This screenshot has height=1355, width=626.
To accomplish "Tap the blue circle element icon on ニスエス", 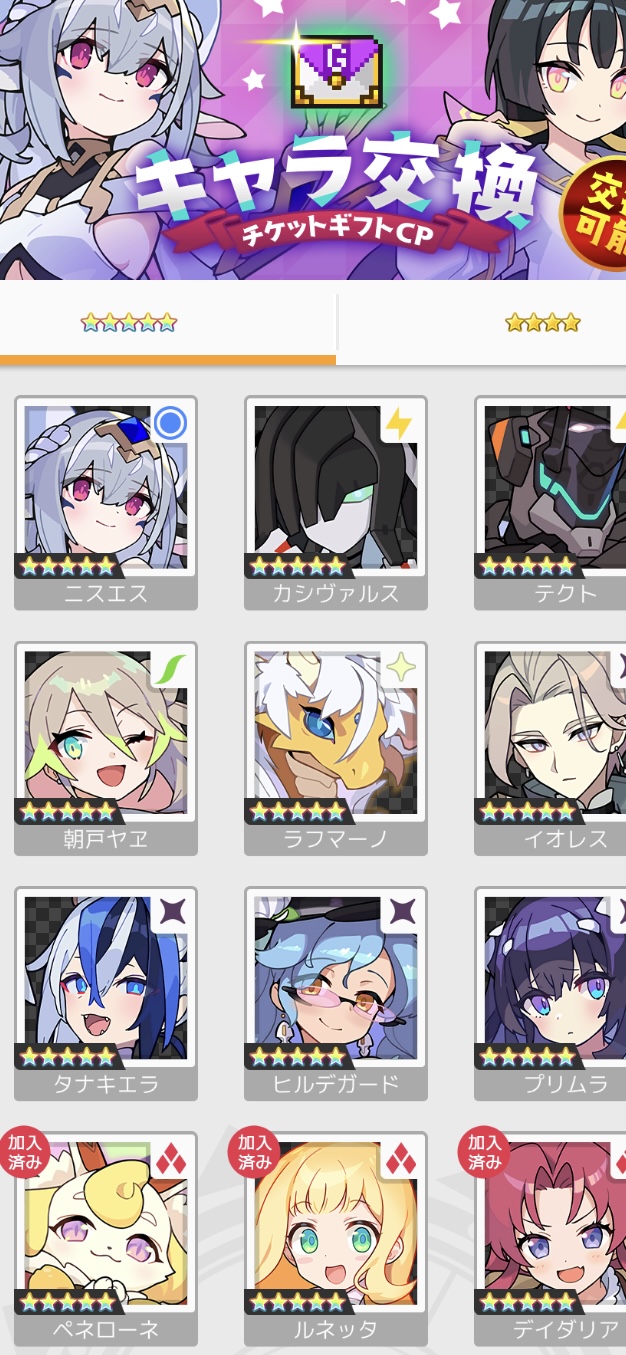I will (x=171, y=424).
